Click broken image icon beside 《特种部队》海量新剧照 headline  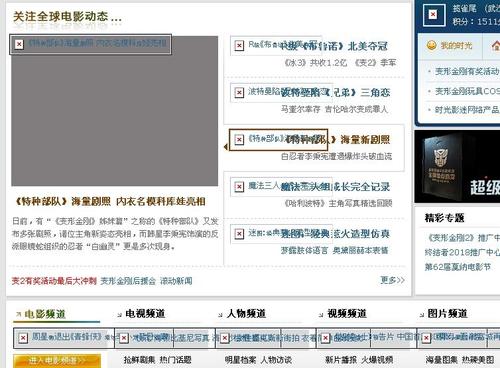(x=239, y=139)
